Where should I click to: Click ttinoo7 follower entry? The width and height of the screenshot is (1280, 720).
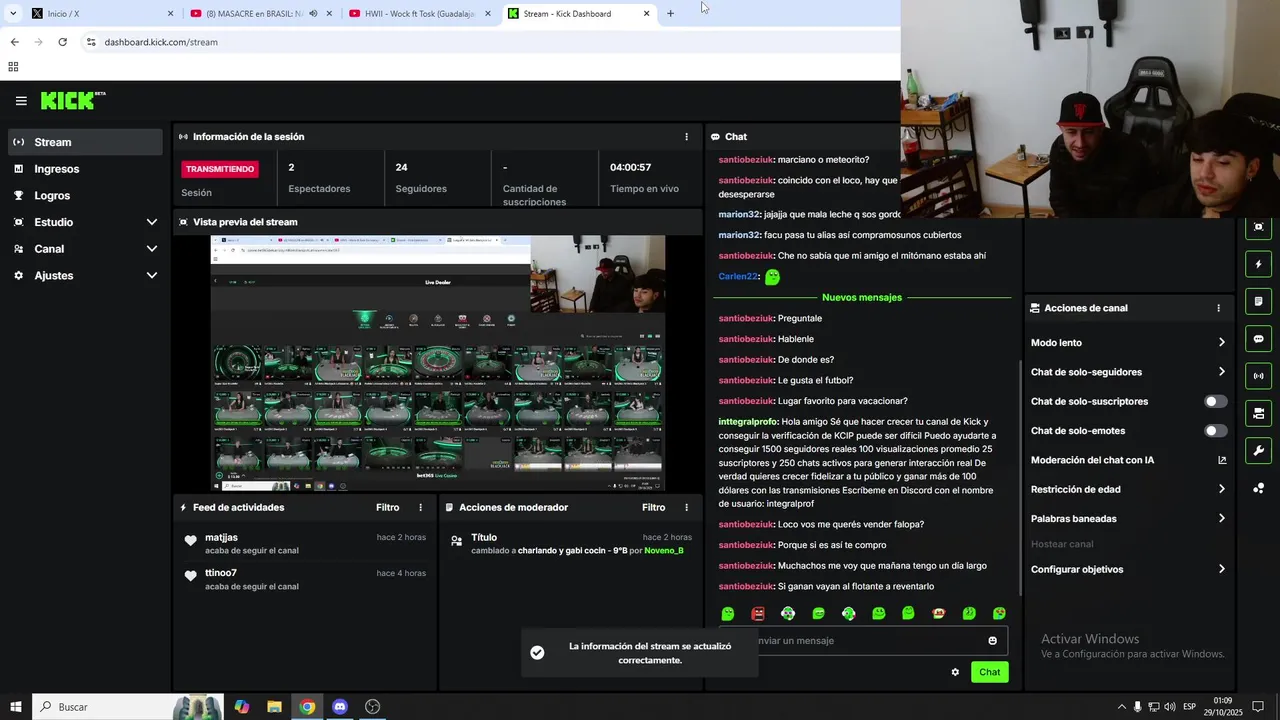(305, 579)
